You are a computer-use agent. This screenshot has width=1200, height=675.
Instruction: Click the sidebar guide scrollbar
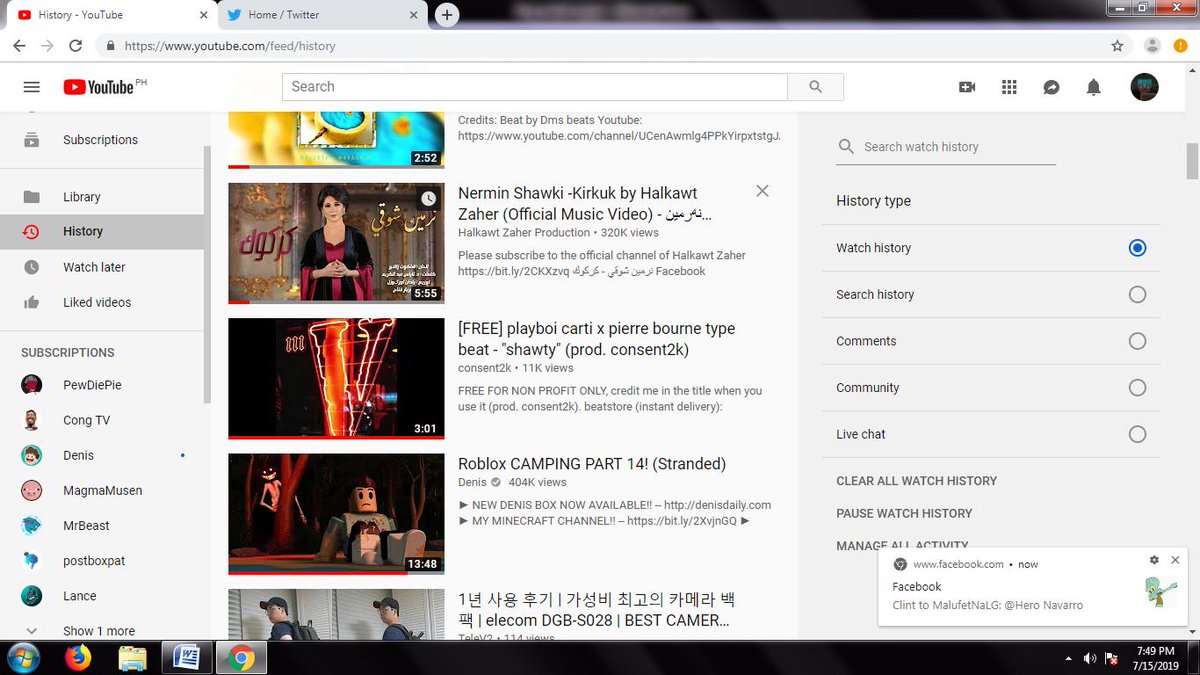coord(208,275)
